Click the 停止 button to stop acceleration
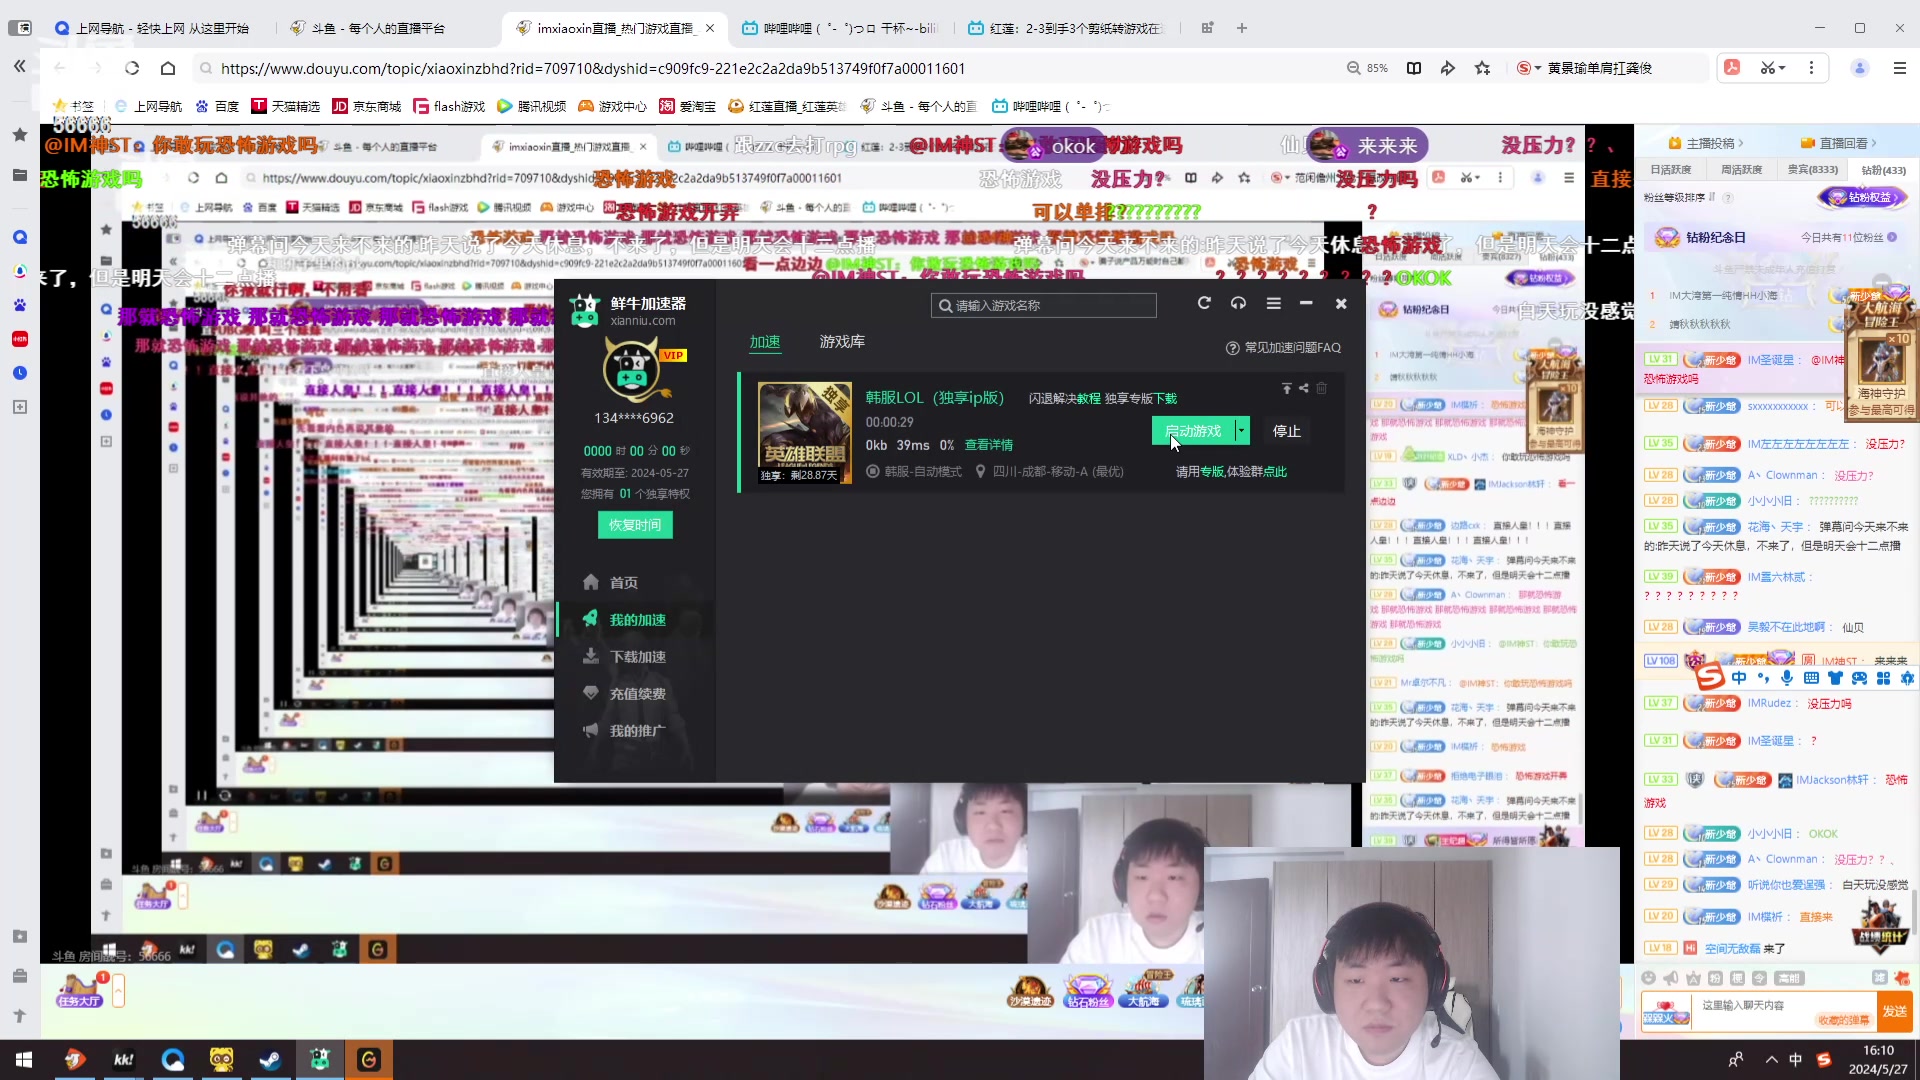 click(1285, 430)
